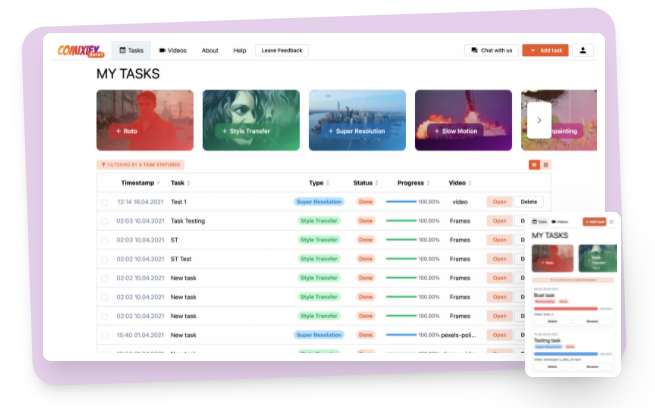Click the Comixify logo

point(78,50)
